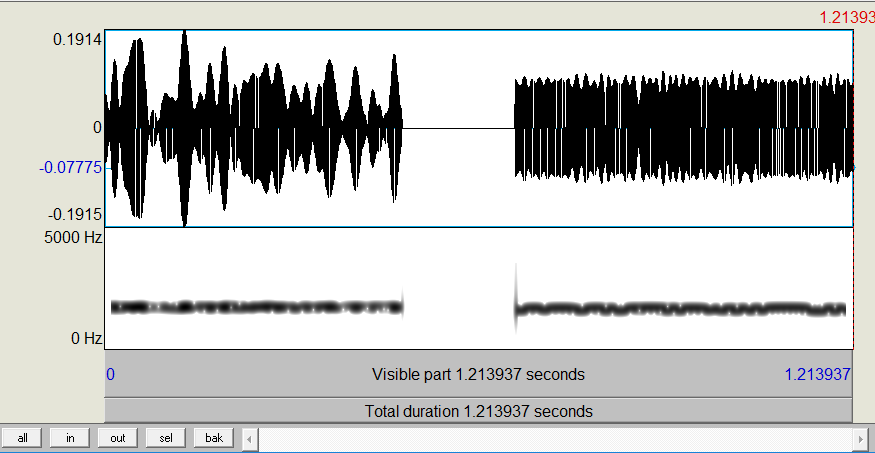The height and width of the screenshot is (453, 875).
Task: Go back with the "bak" button
Action: (x=214, y=438)
